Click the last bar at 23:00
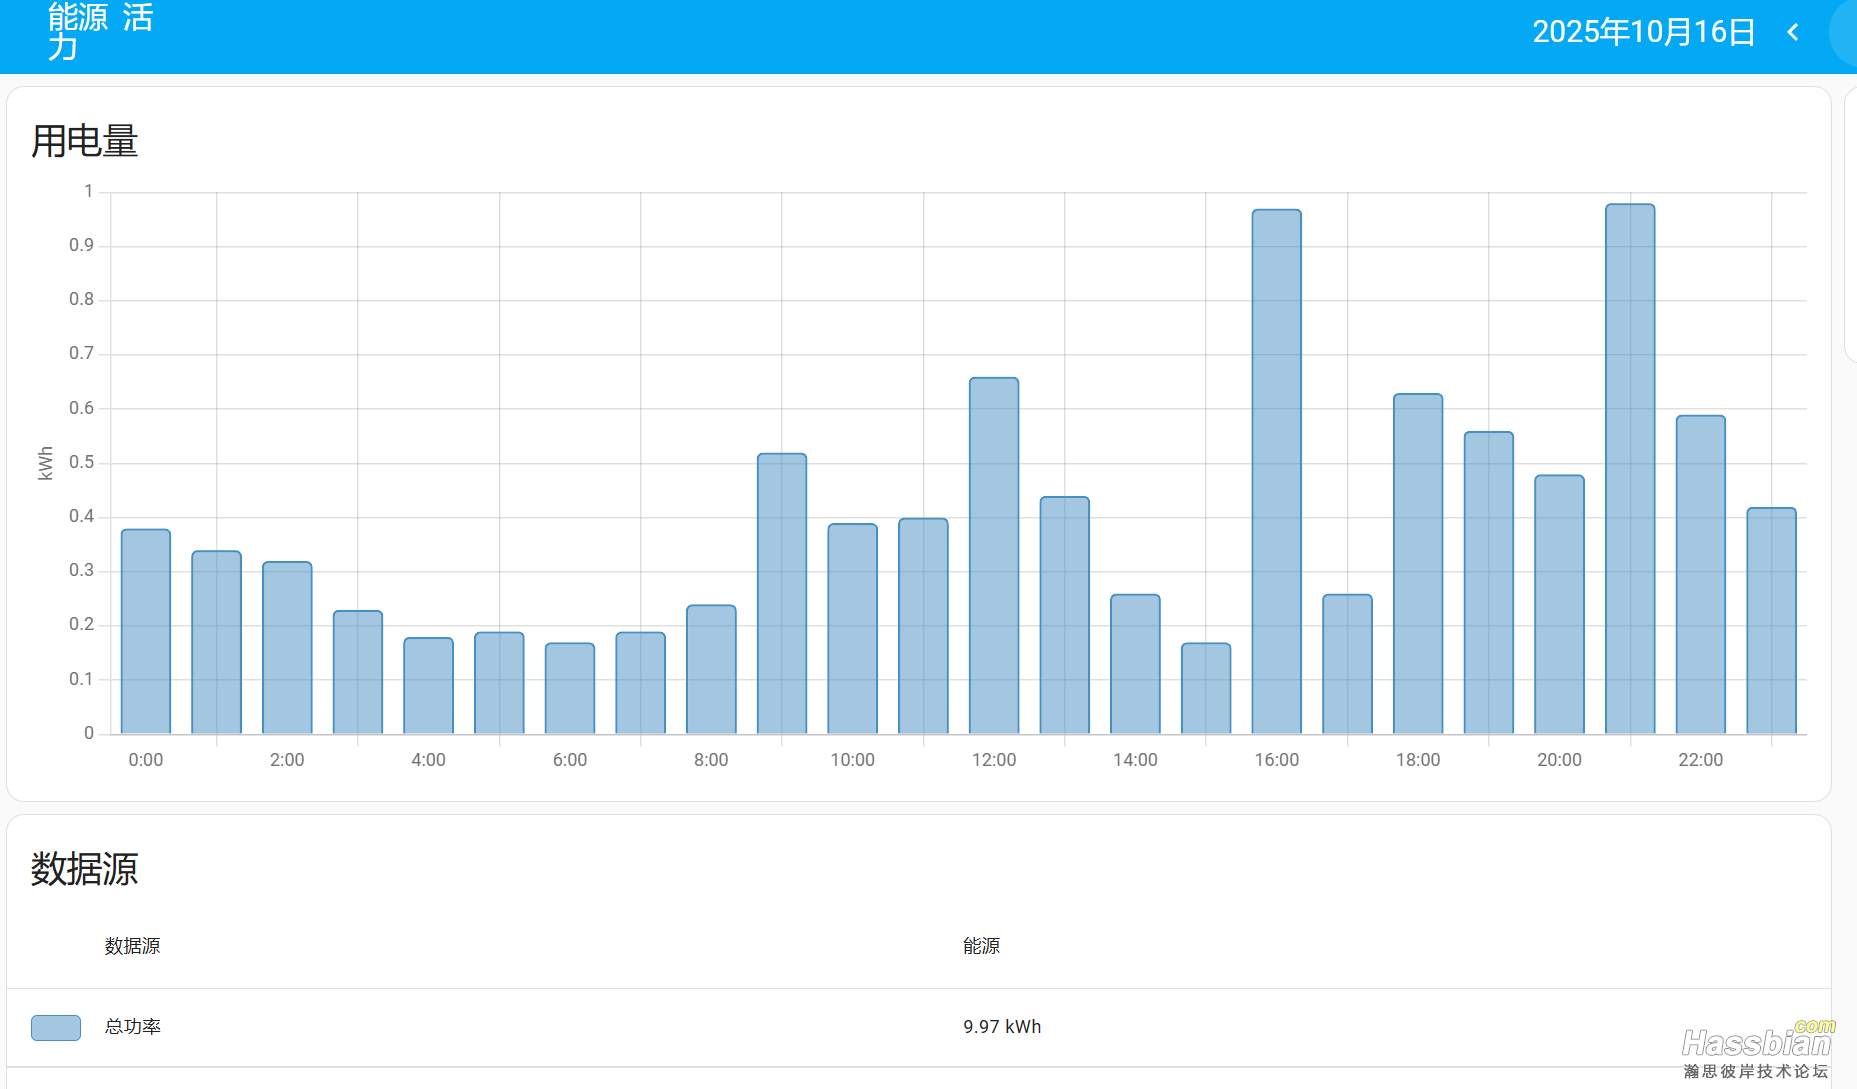 tap(1771, 621)
